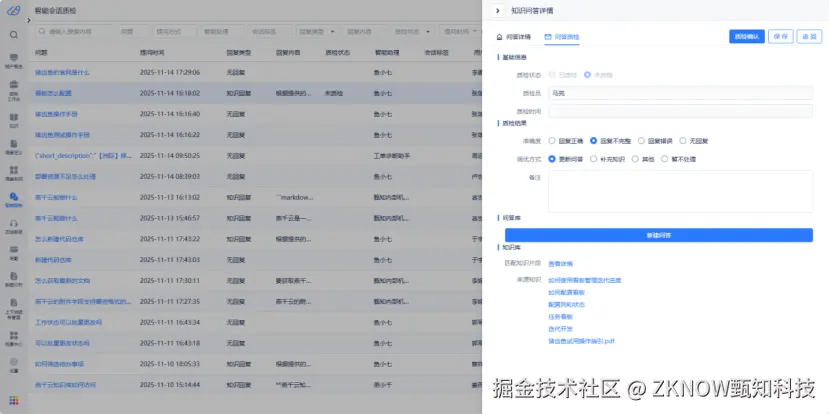The width and height of the screenshot is (829, 414).
Task: Open source link 任务看板
Action: [560, 317]
